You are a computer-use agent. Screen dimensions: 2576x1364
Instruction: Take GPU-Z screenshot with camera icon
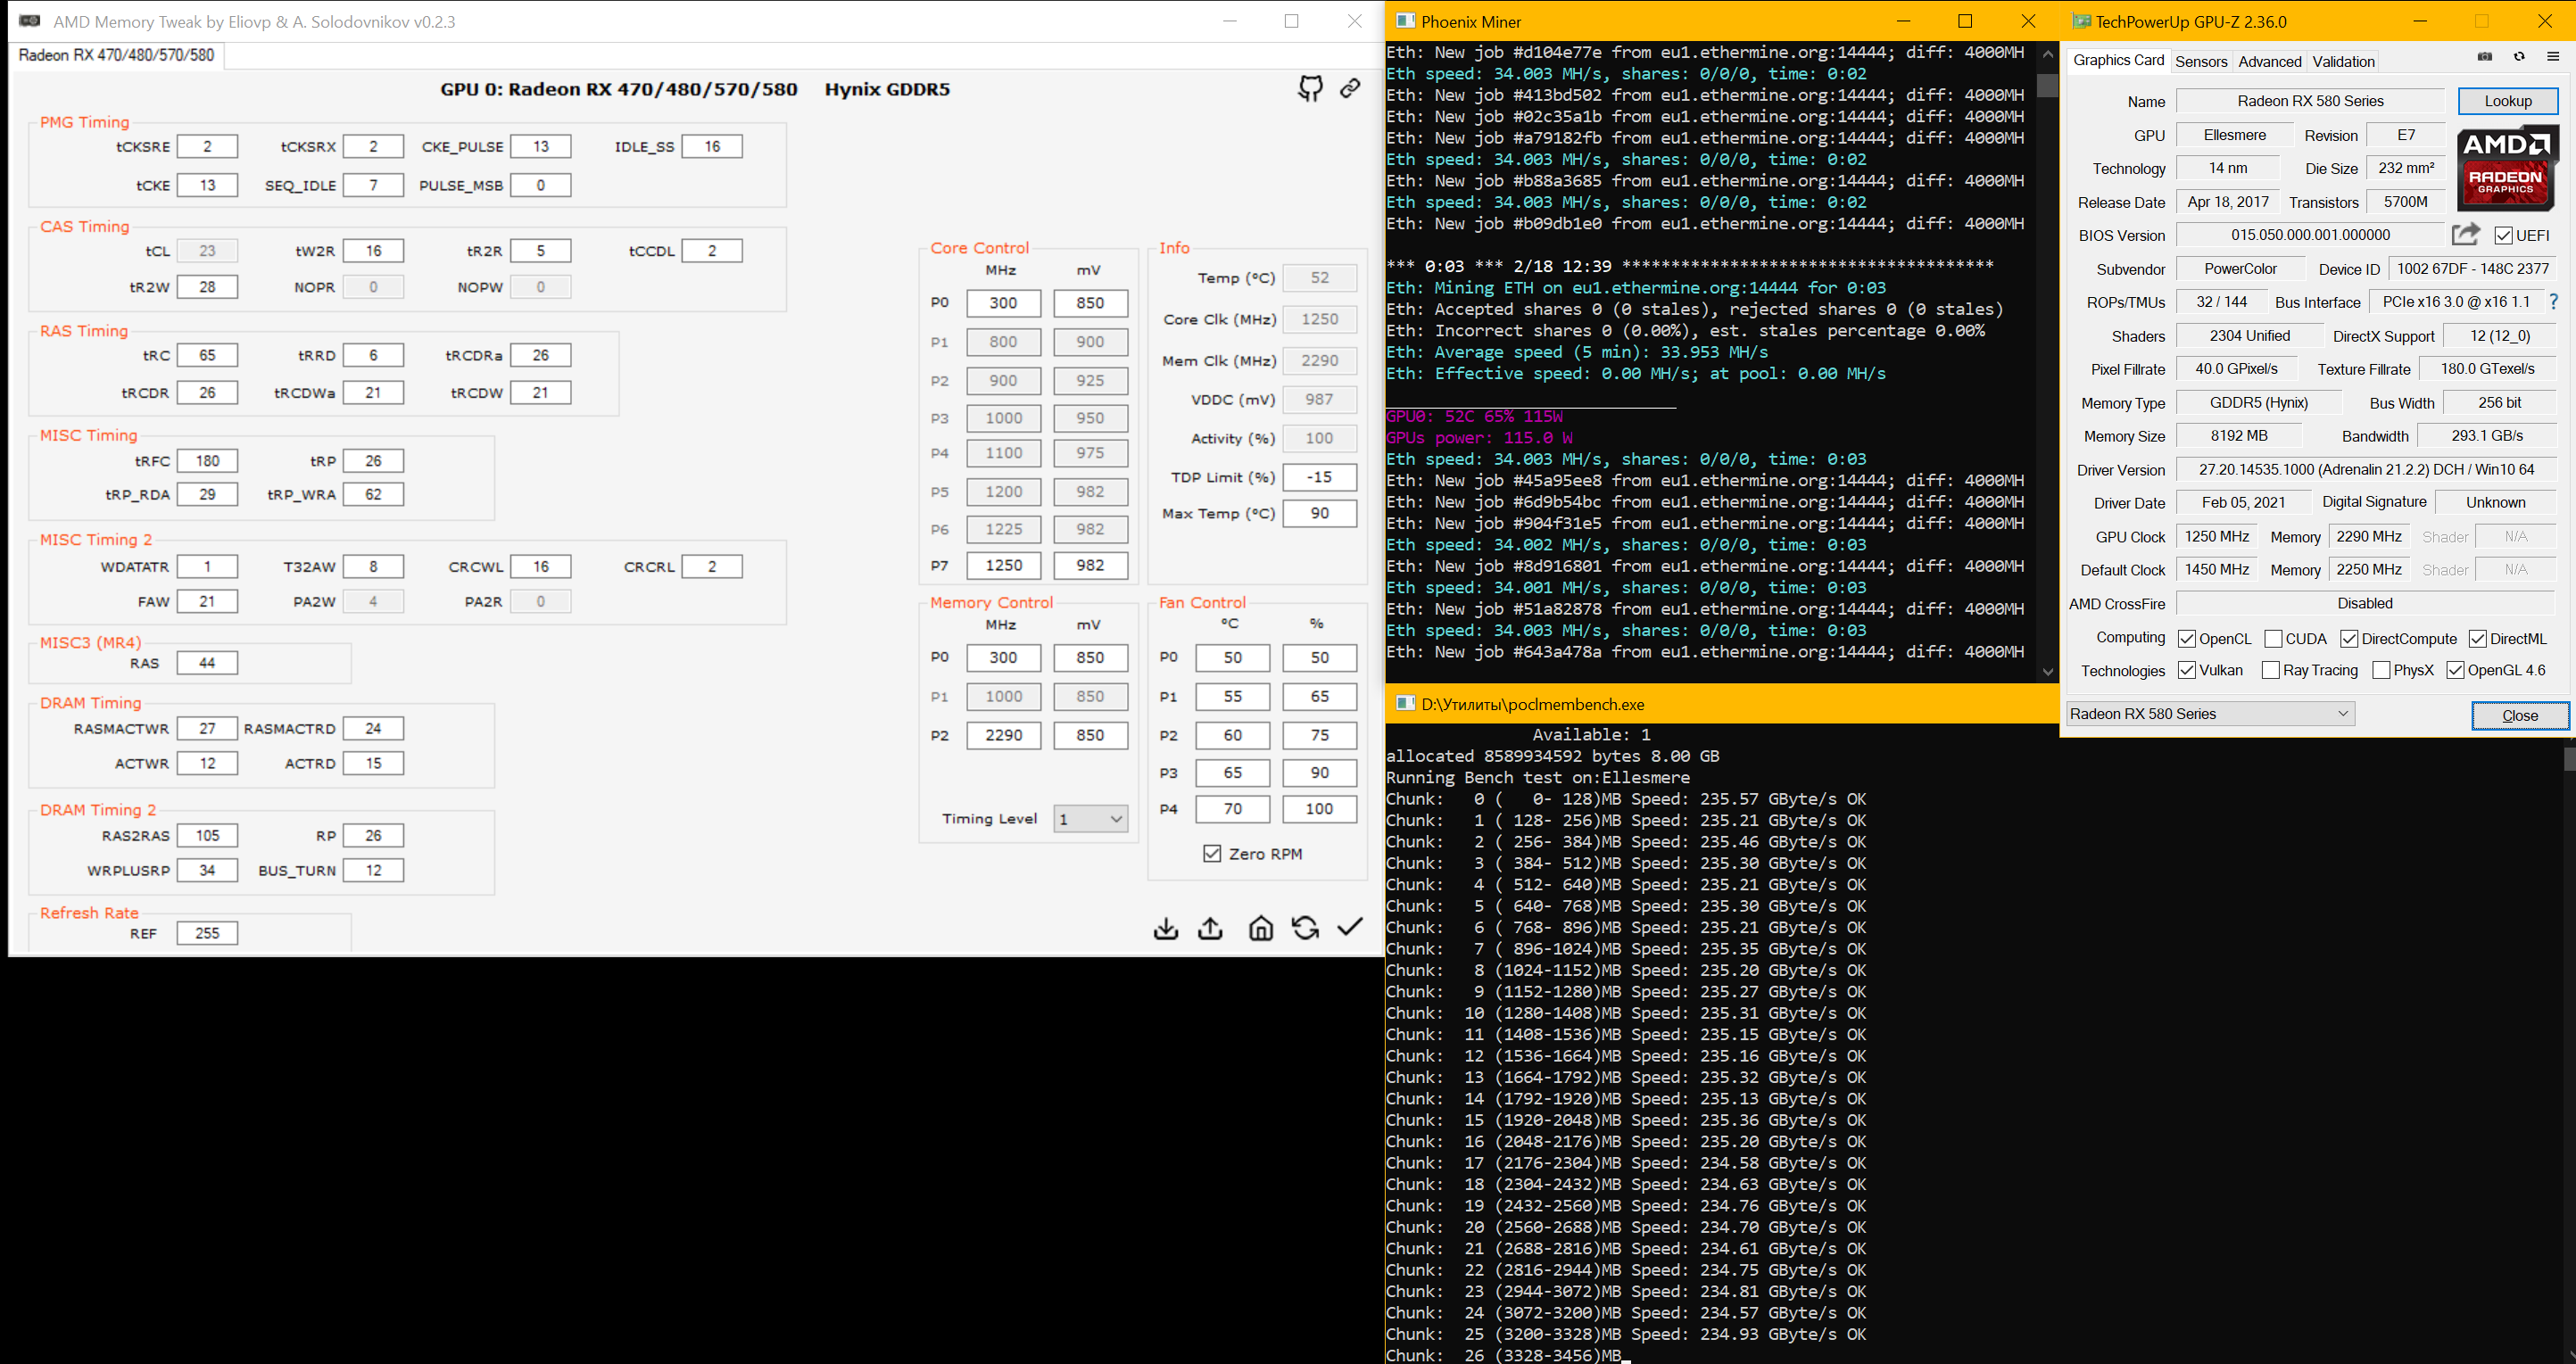click(2484, 57)
